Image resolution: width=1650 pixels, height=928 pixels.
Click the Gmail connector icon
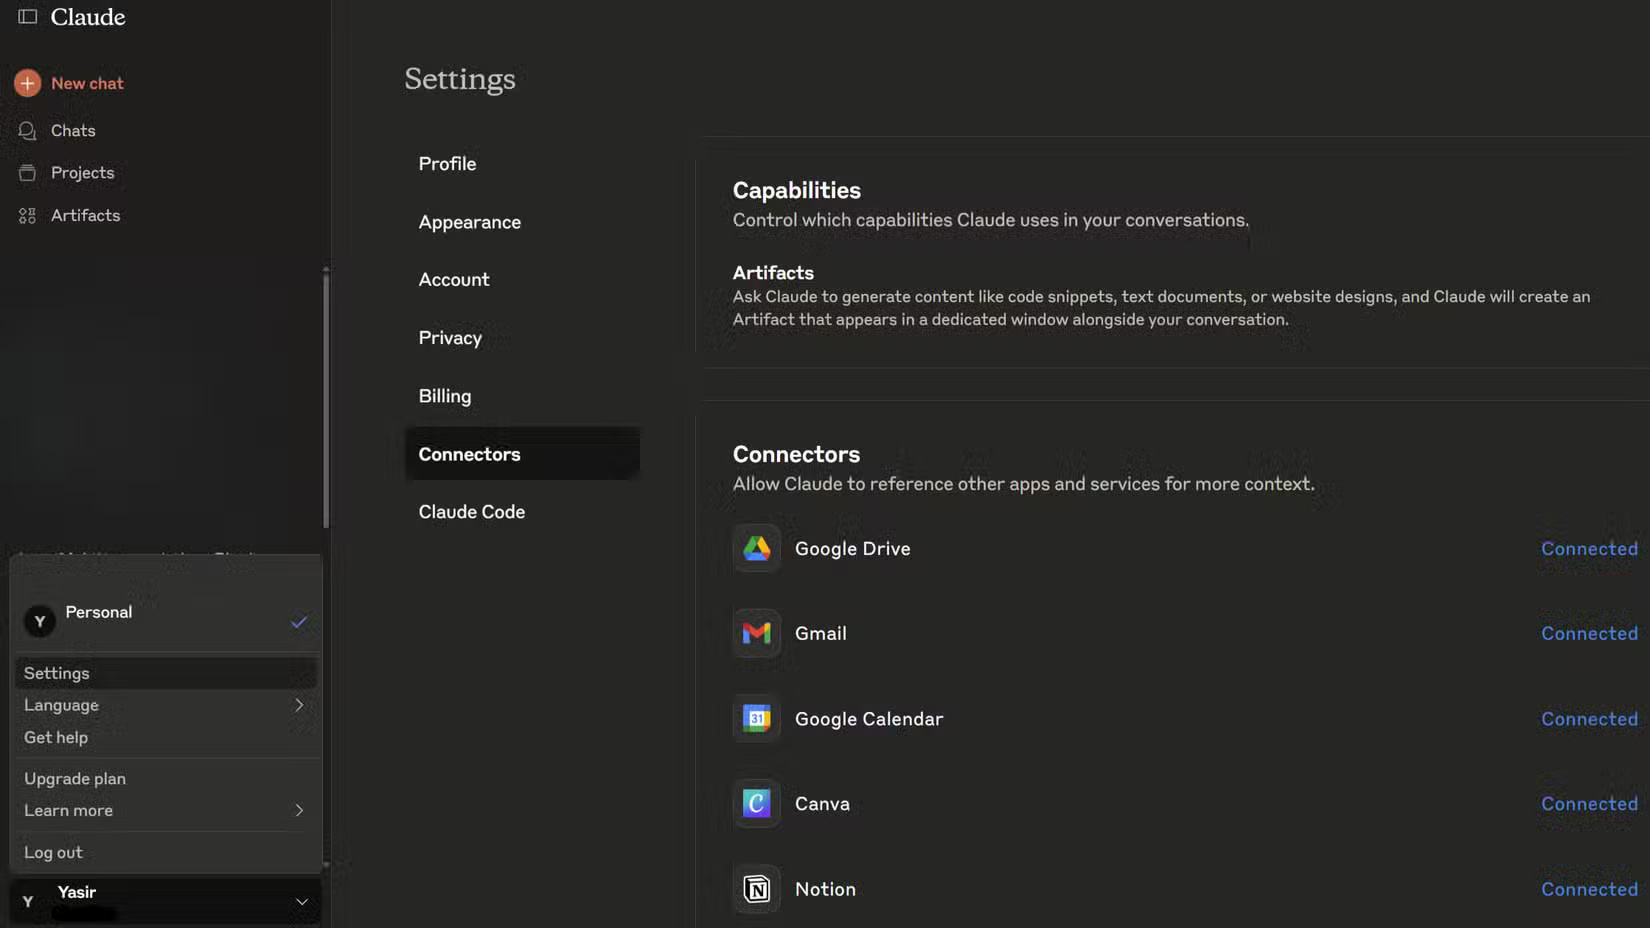coord(756,633)
